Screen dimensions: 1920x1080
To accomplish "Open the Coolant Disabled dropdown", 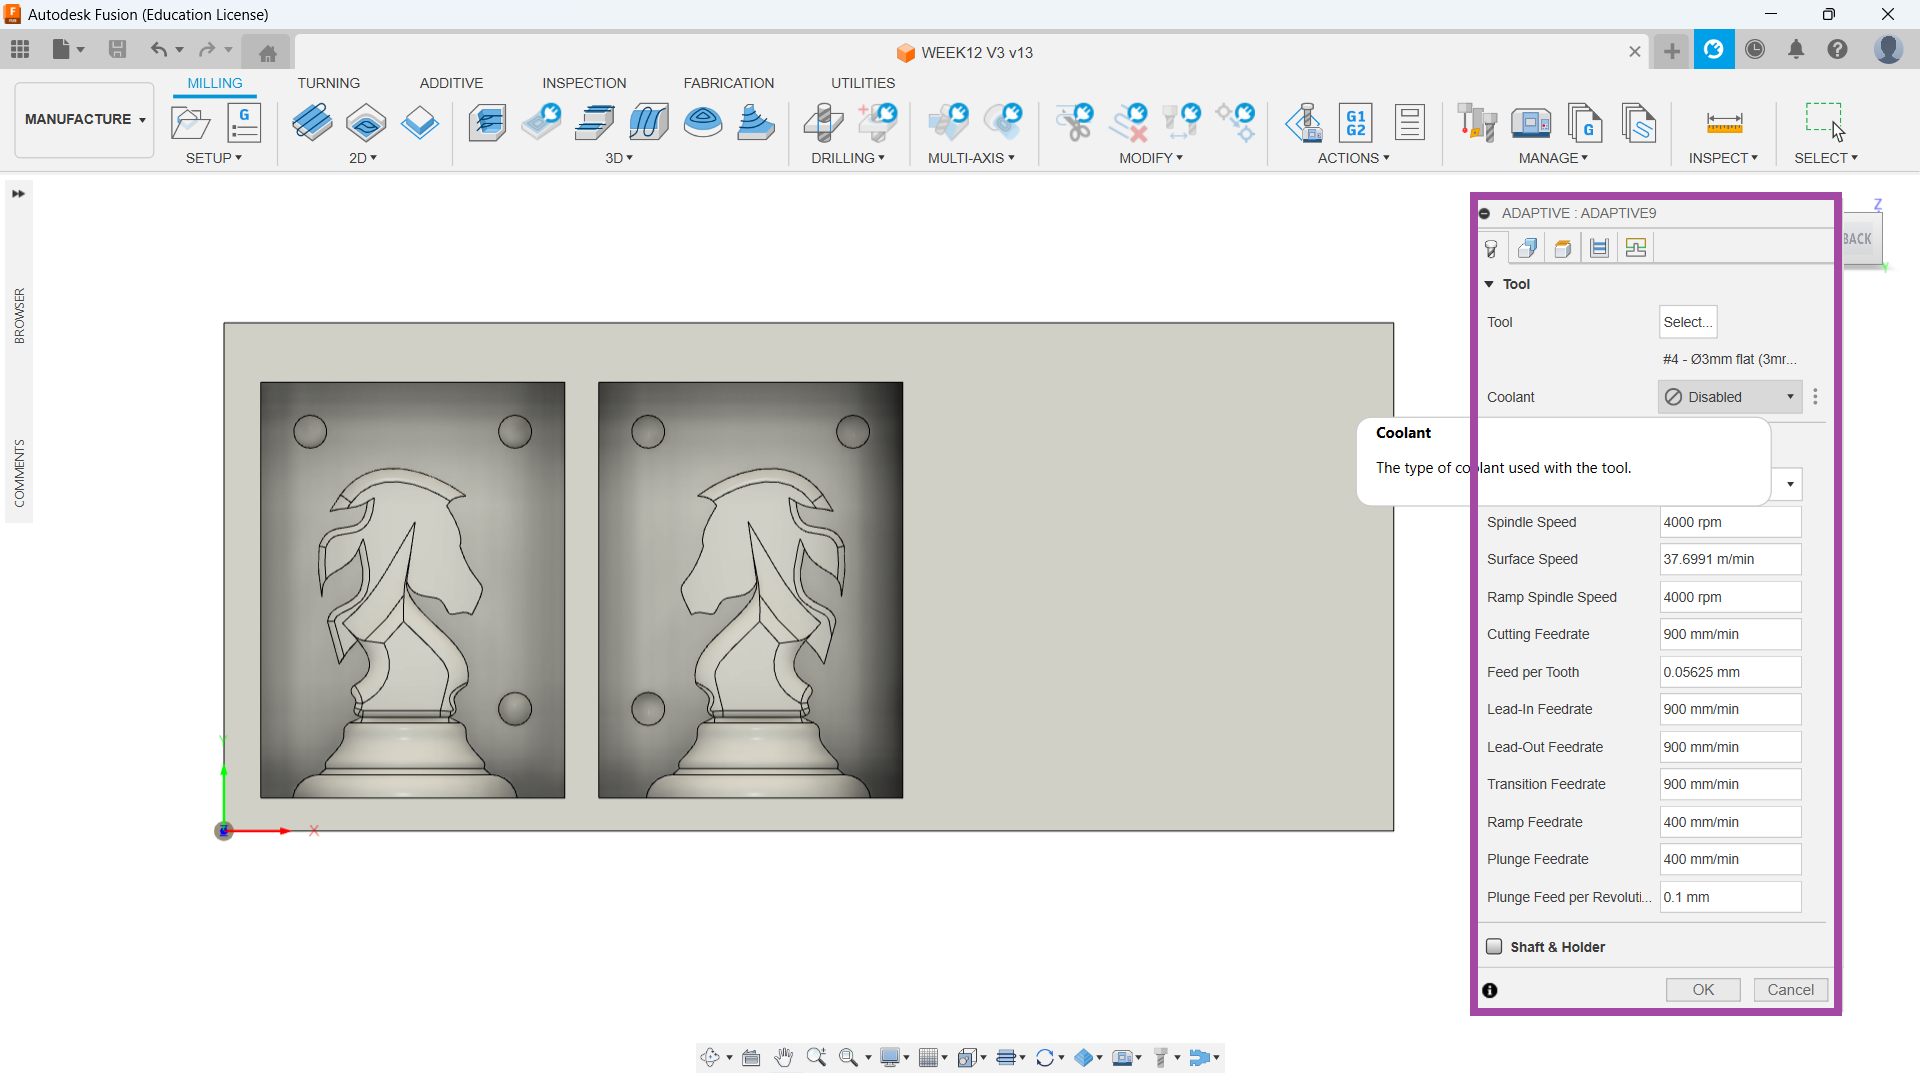I will pos(1729,397).
